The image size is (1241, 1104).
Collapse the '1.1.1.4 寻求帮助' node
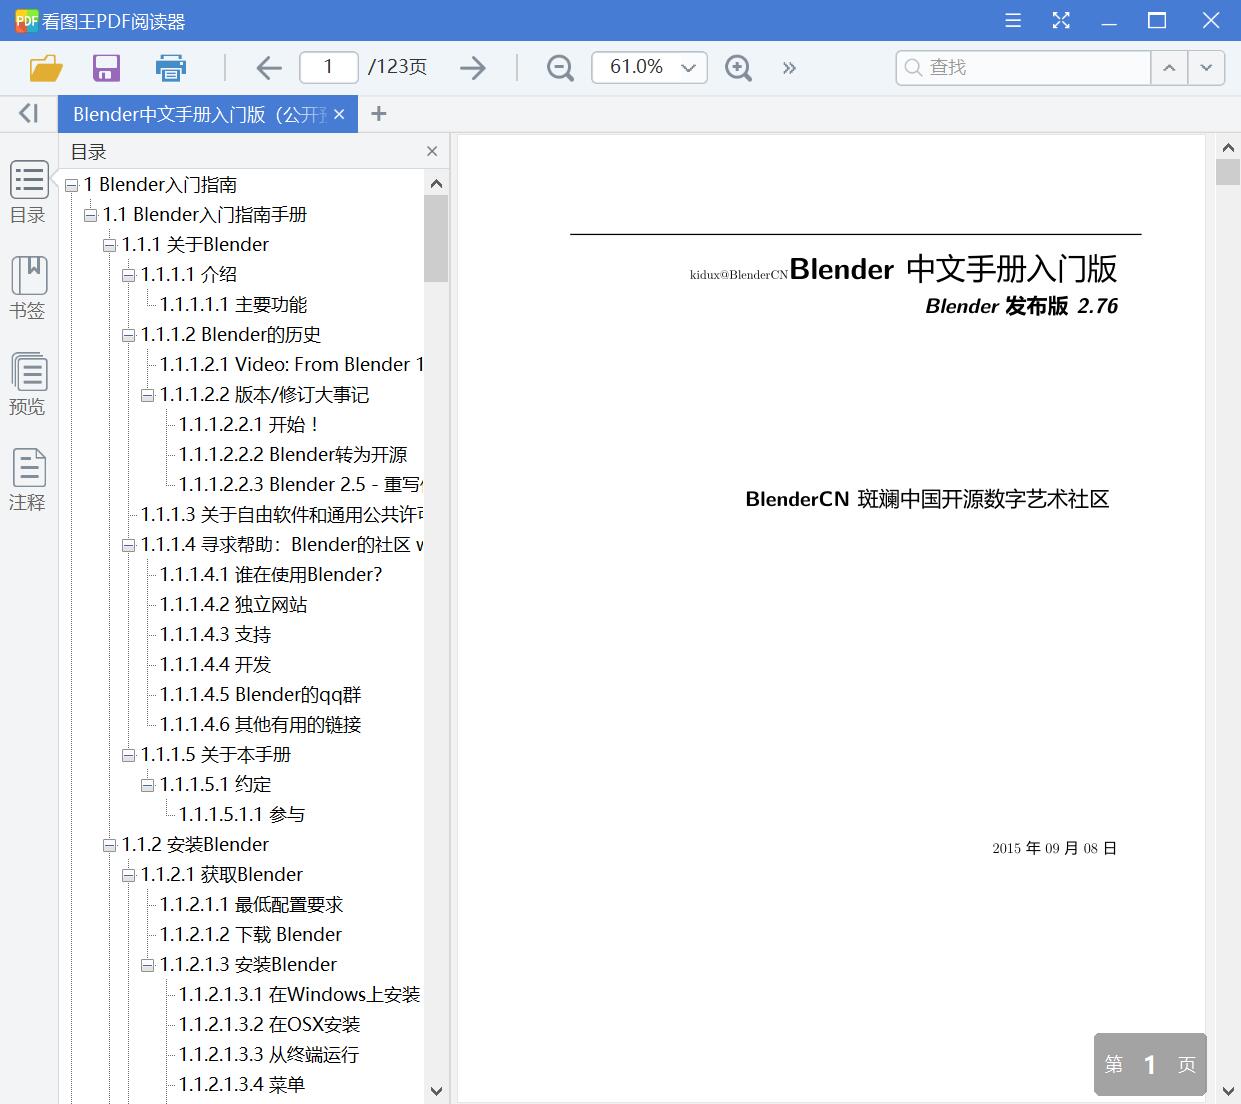pos(129,545)
